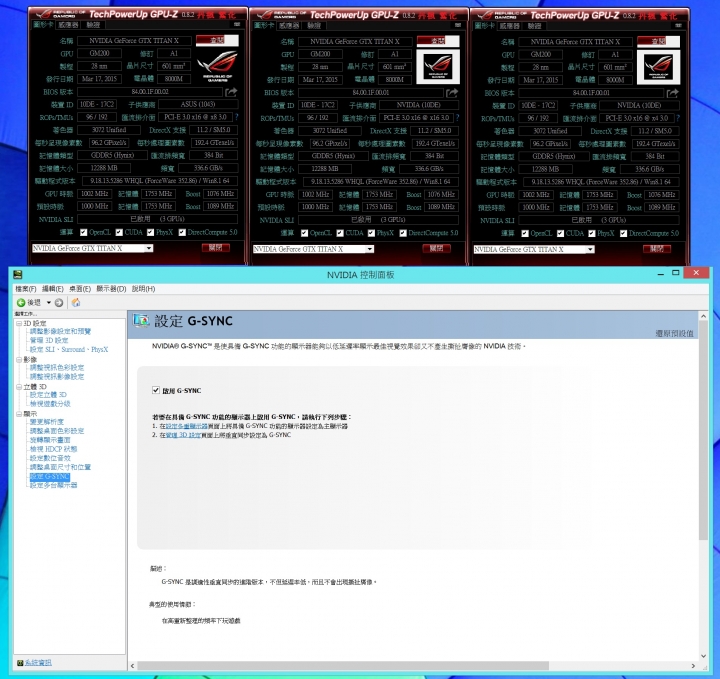The width and height of the screenshot is (720, 679).
Task: Click the NVIDIA control panel title bar icon
Action: pos(18,275)
